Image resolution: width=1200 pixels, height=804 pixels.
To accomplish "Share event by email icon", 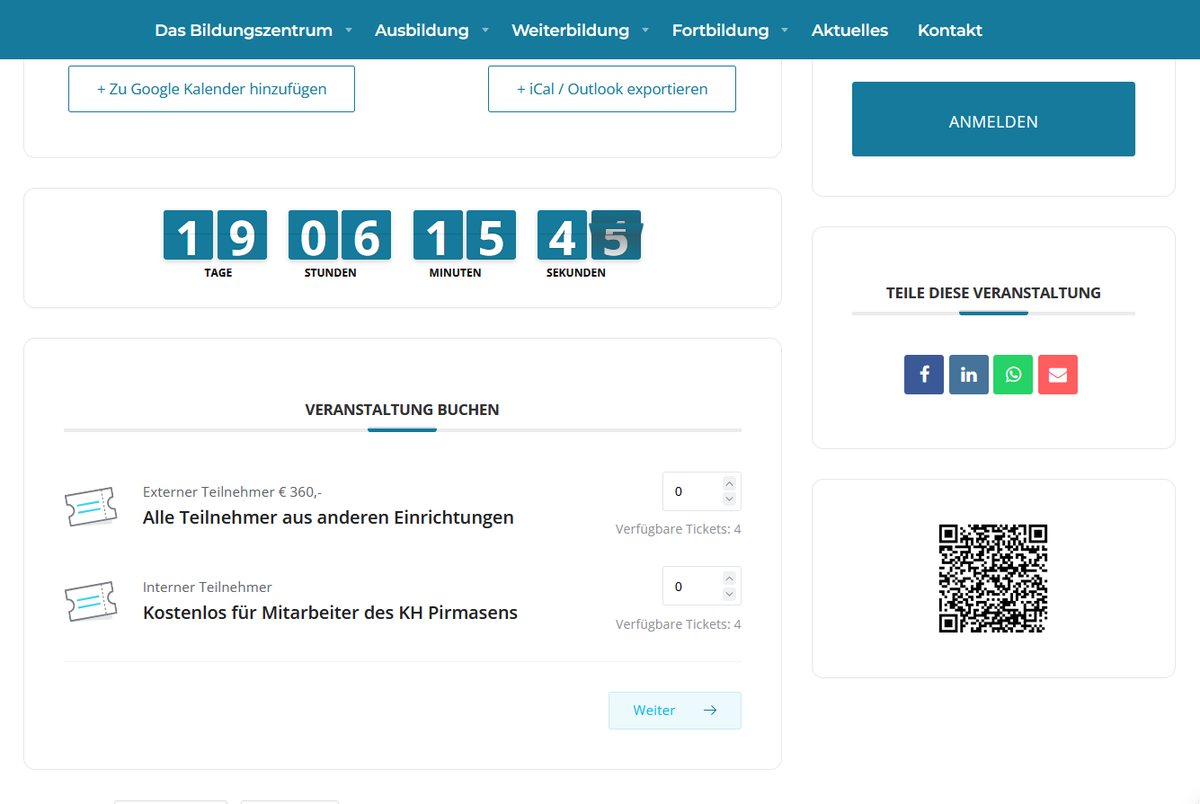I will tap(1058, 374).
